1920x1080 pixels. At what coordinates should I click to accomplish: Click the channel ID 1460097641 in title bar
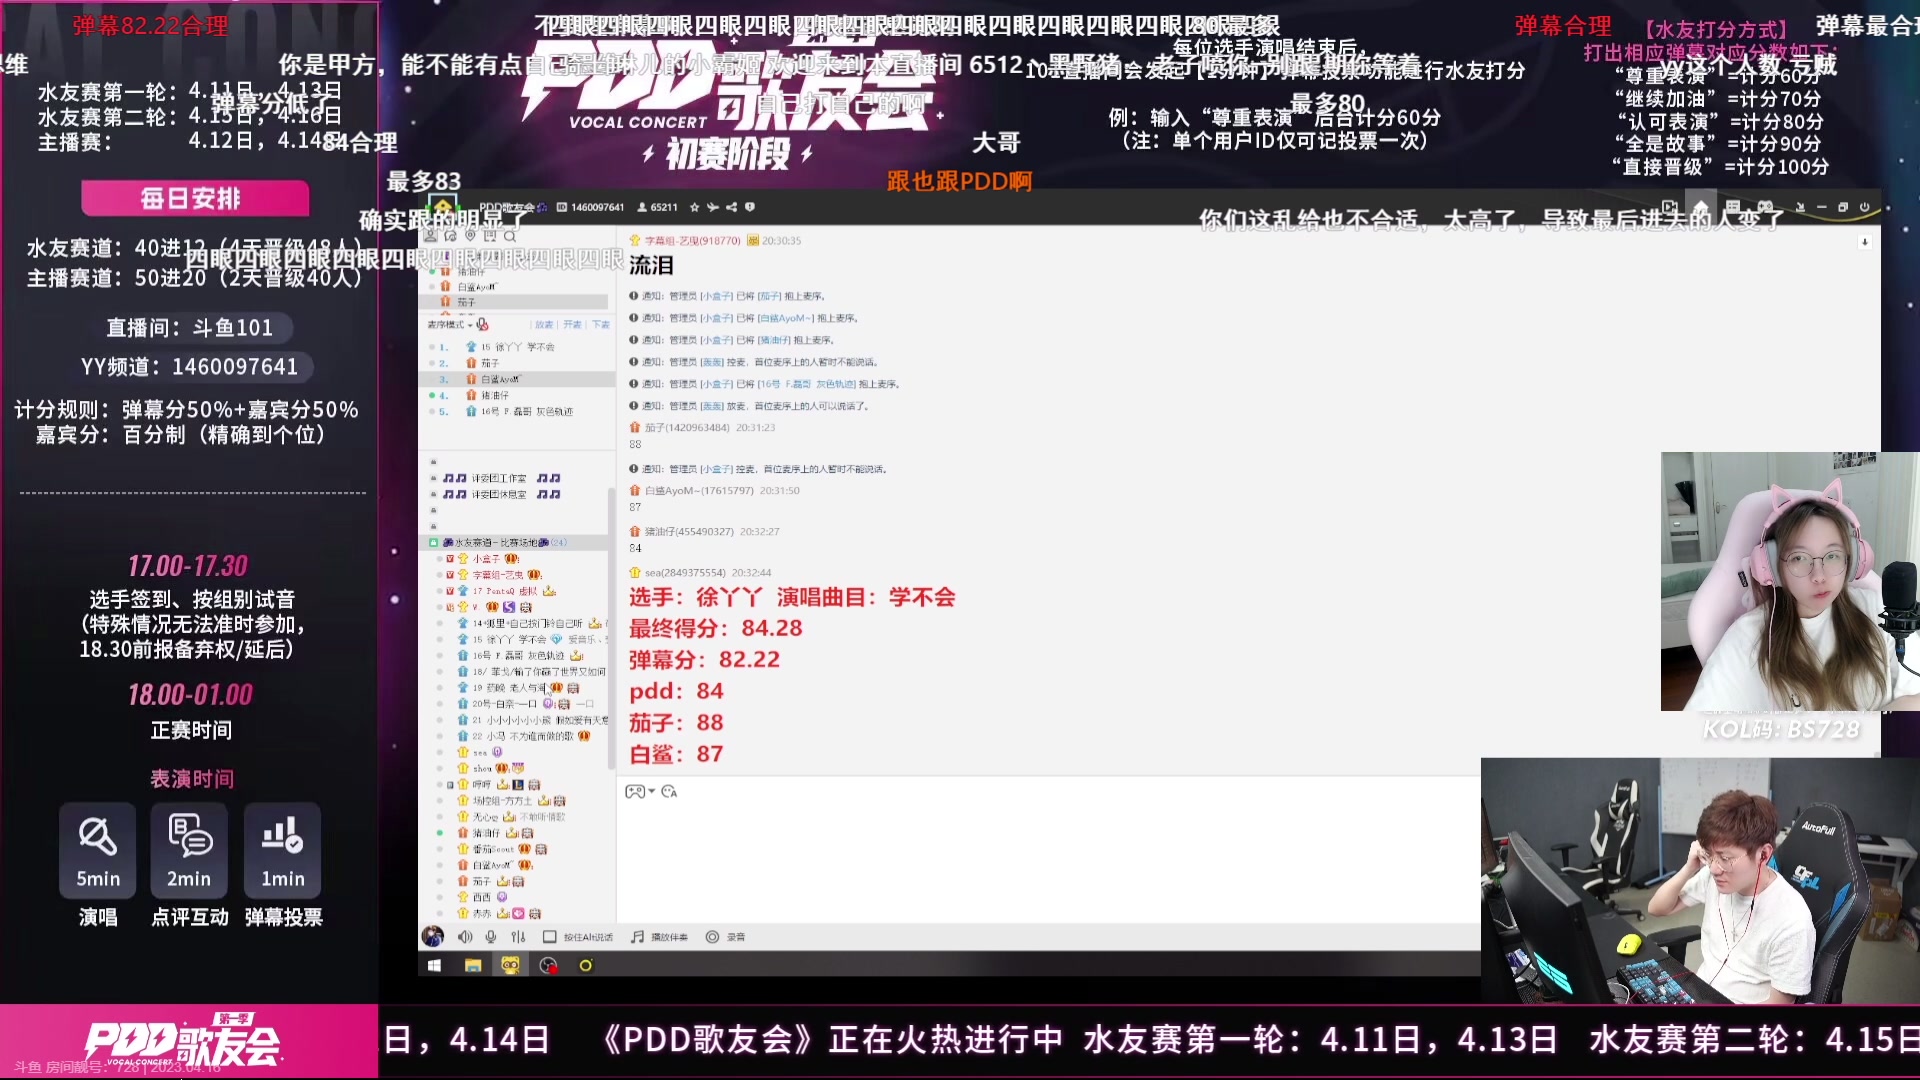598,207
